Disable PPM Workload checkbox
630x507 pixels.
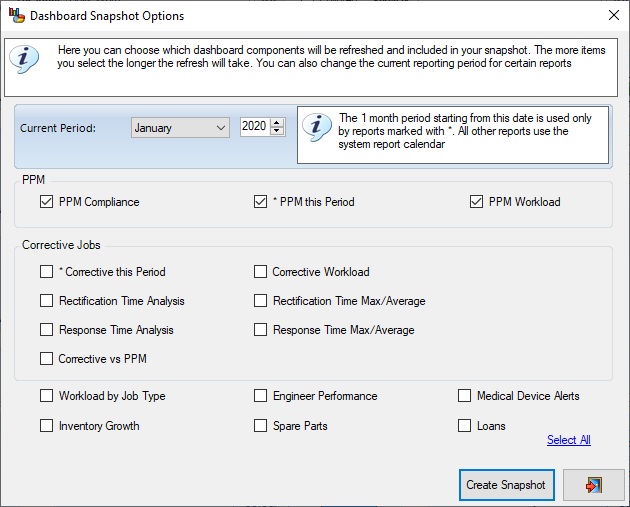tap(477, 201)
